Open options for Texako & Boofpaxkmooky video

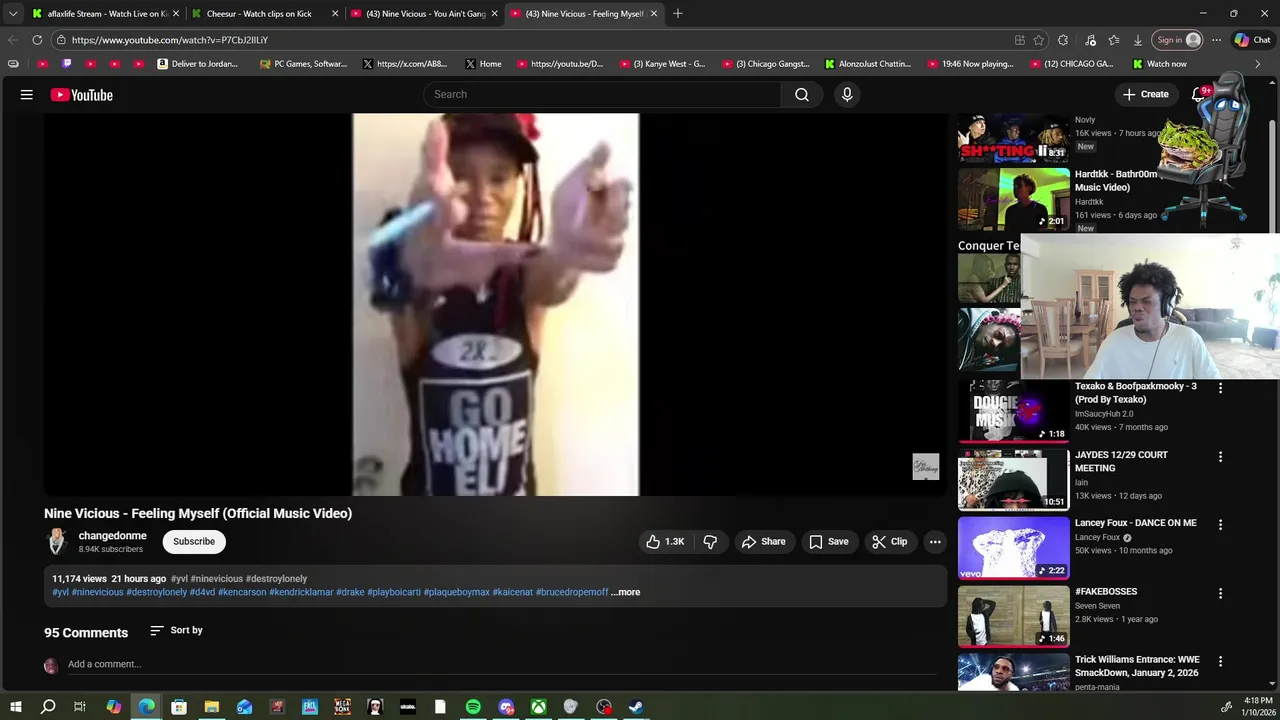[x=1220, y=388]
